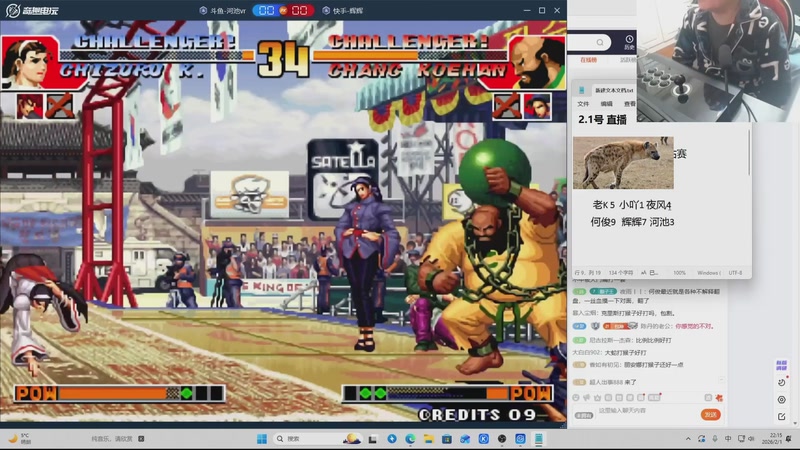Screen dimensions: 800x450
Task: Open the emoji smiley icon in chat toolbar
Action: (576, 397)
